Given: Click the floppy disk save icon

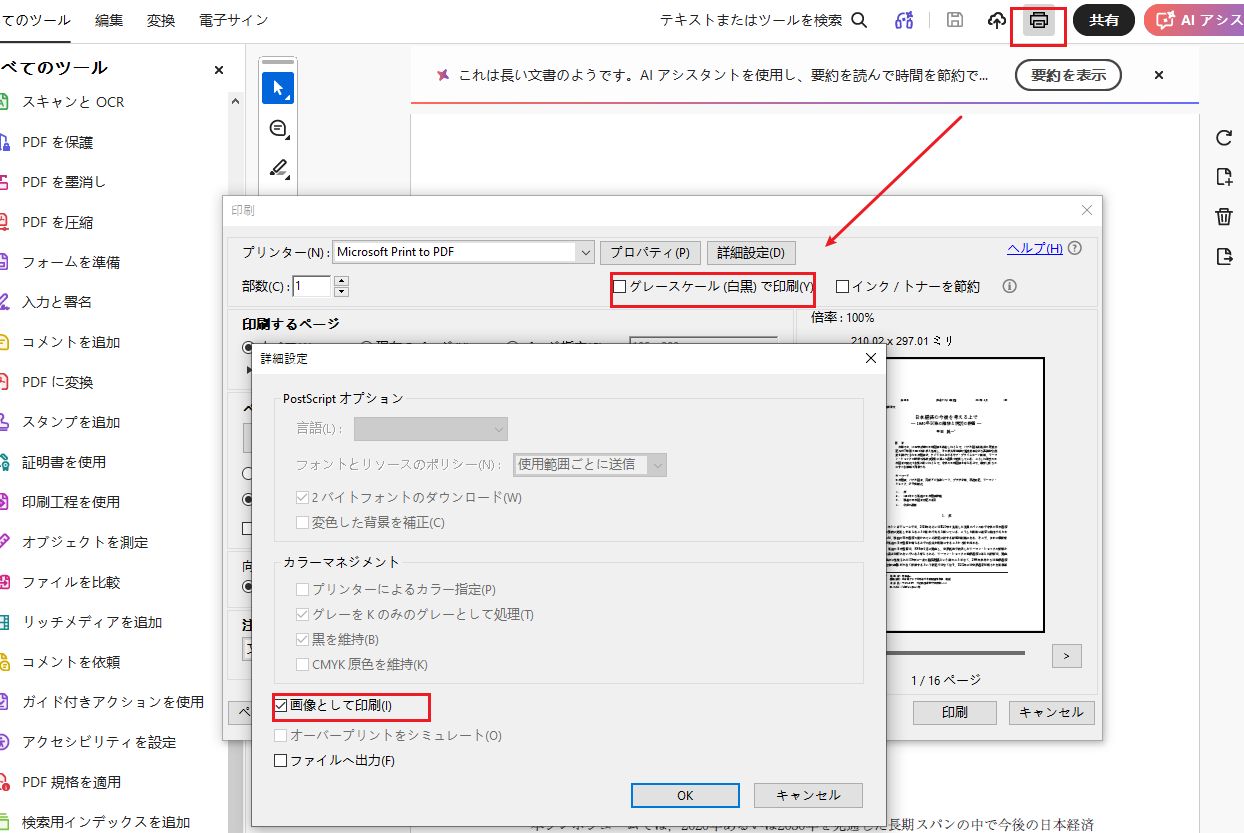Looking at the screenshot, I should click(955, 20).
